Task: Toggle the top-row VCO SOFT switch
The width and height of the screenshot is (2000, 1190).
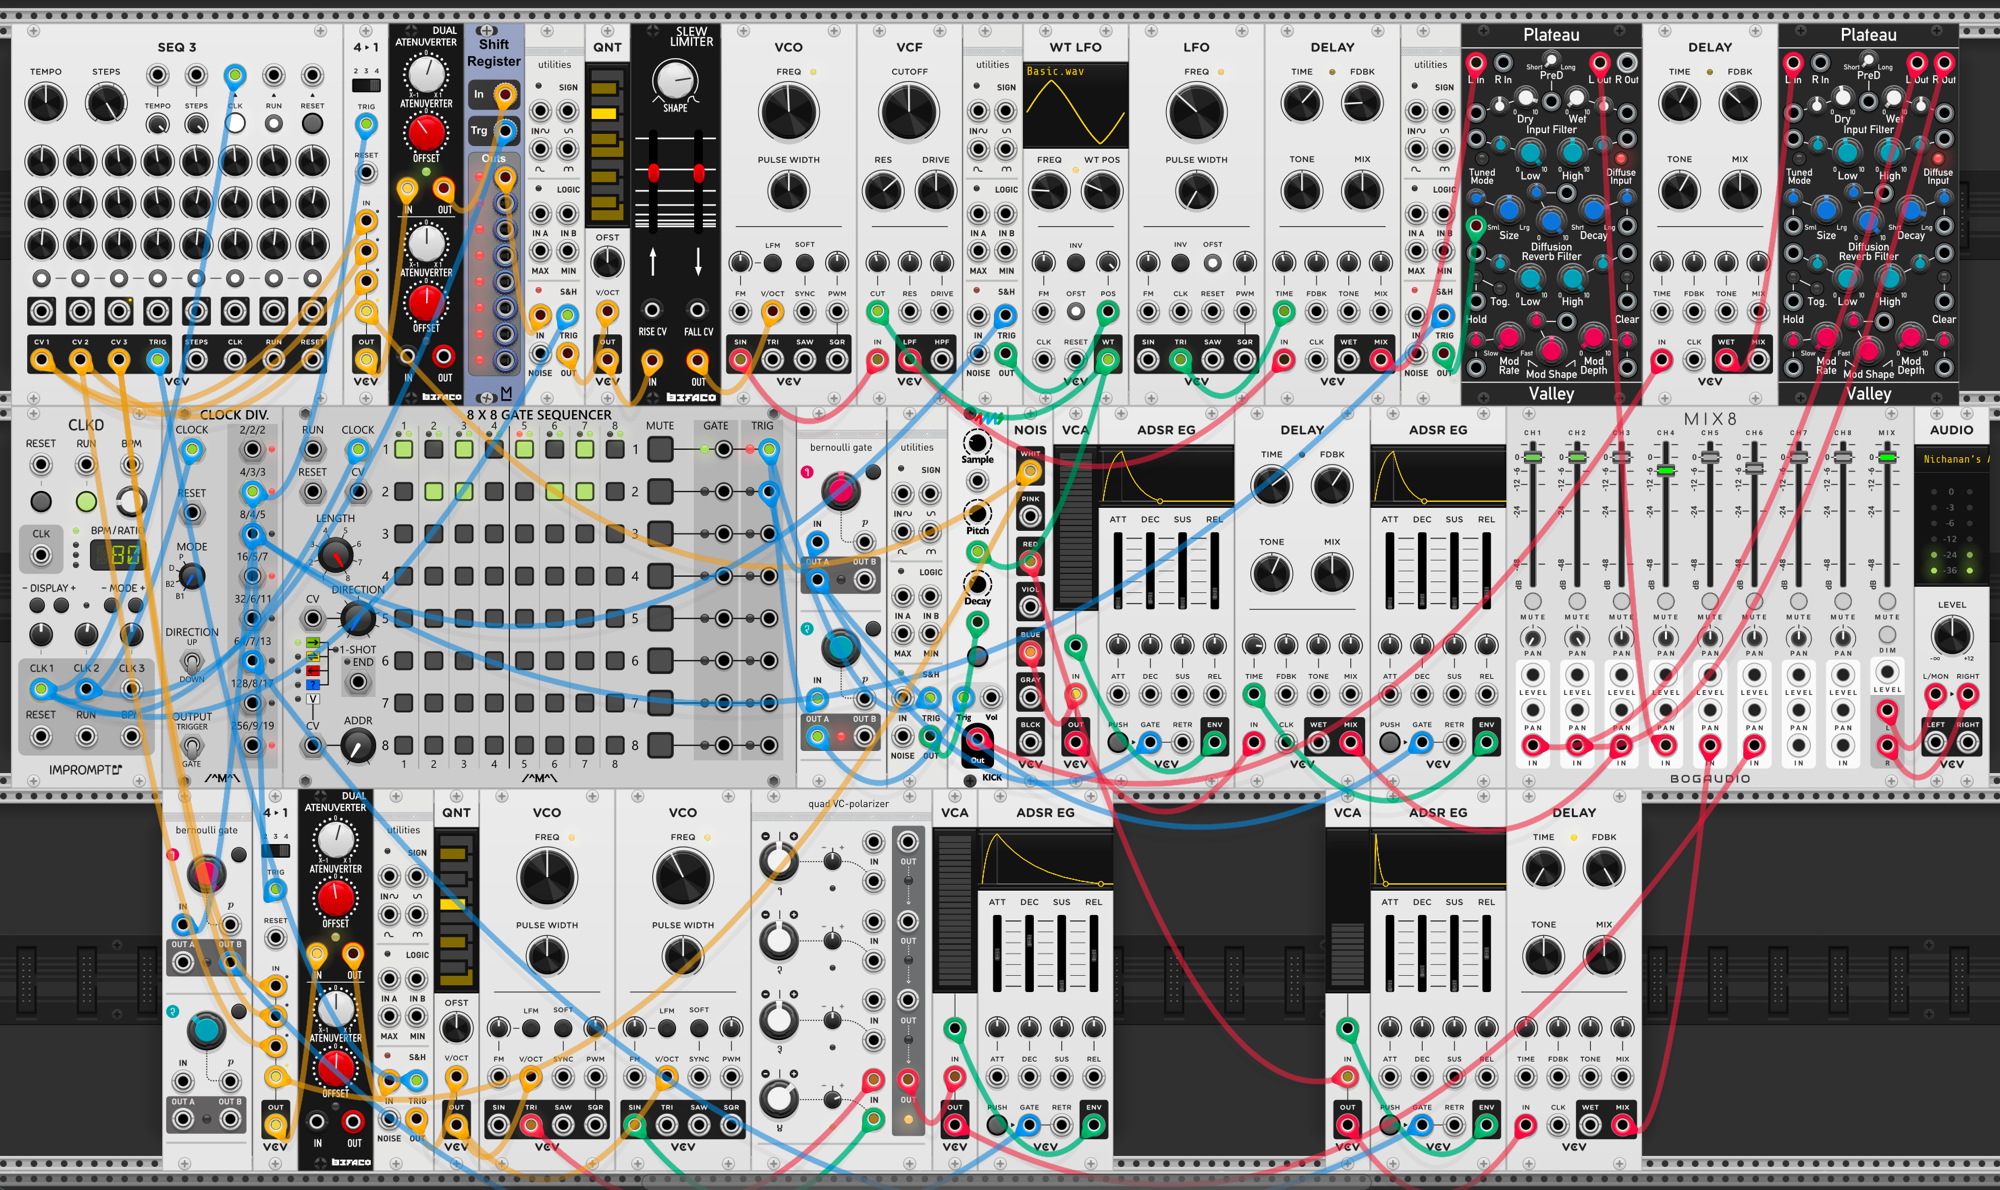Action: (x=805, y=262)
